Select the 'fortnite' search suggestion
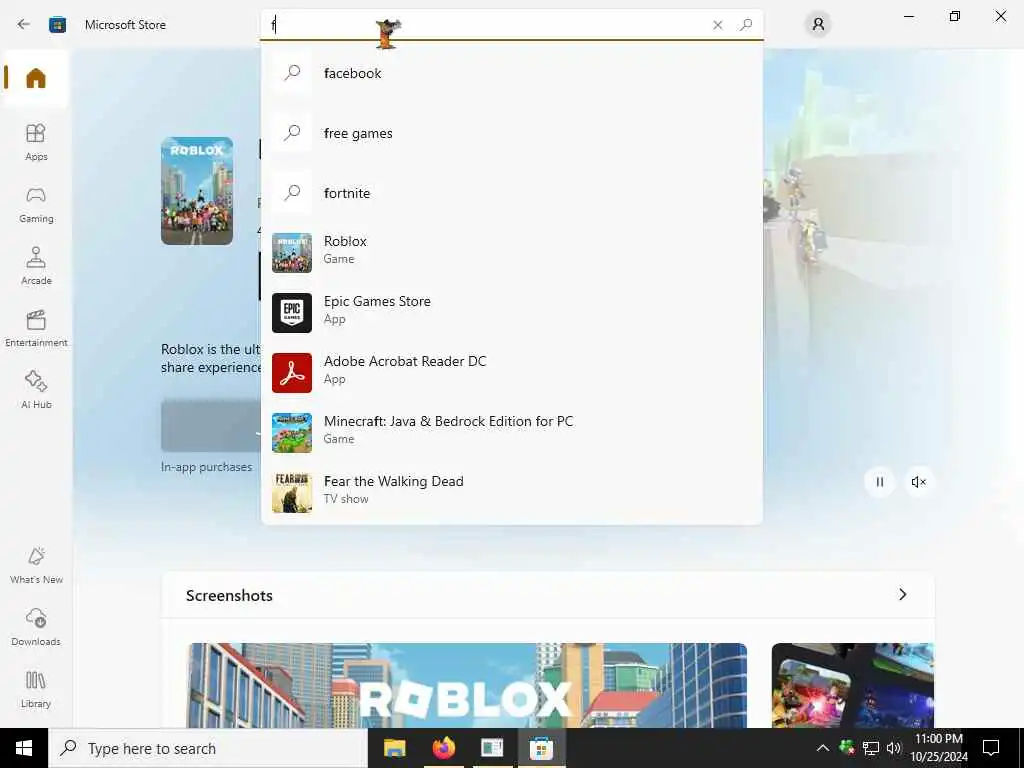 512,193
